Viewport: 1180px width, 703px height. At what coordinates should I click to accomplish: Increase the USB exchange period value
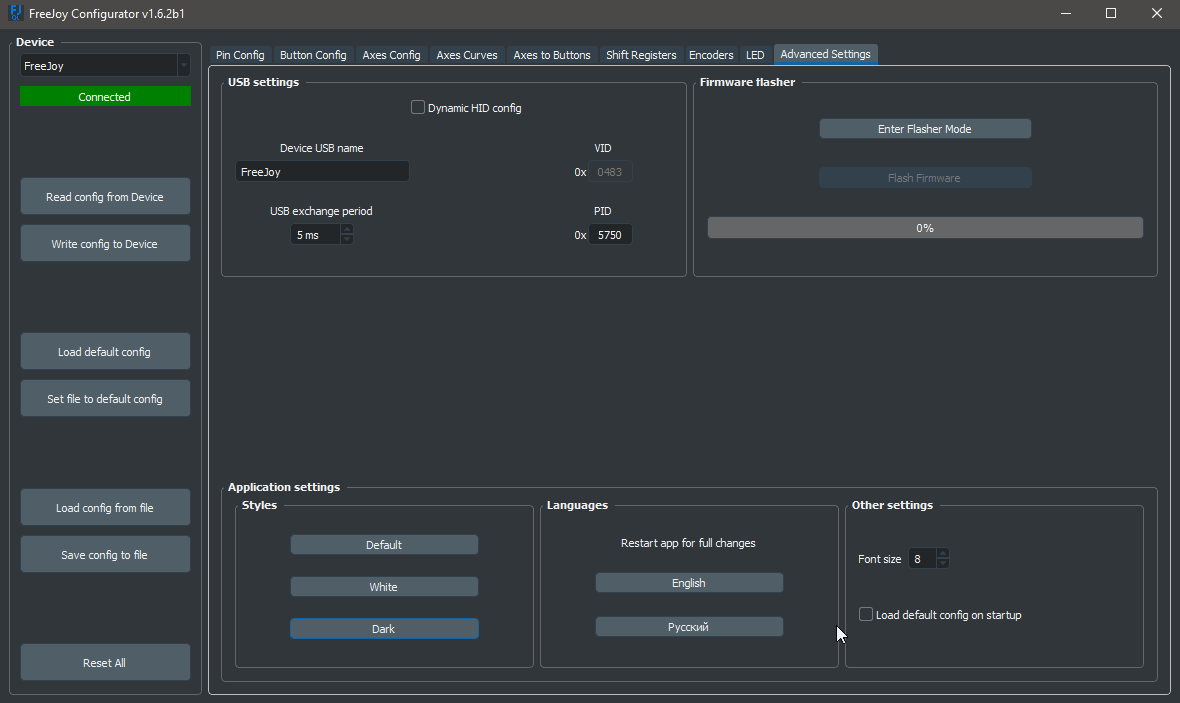(x=347, y=229)
